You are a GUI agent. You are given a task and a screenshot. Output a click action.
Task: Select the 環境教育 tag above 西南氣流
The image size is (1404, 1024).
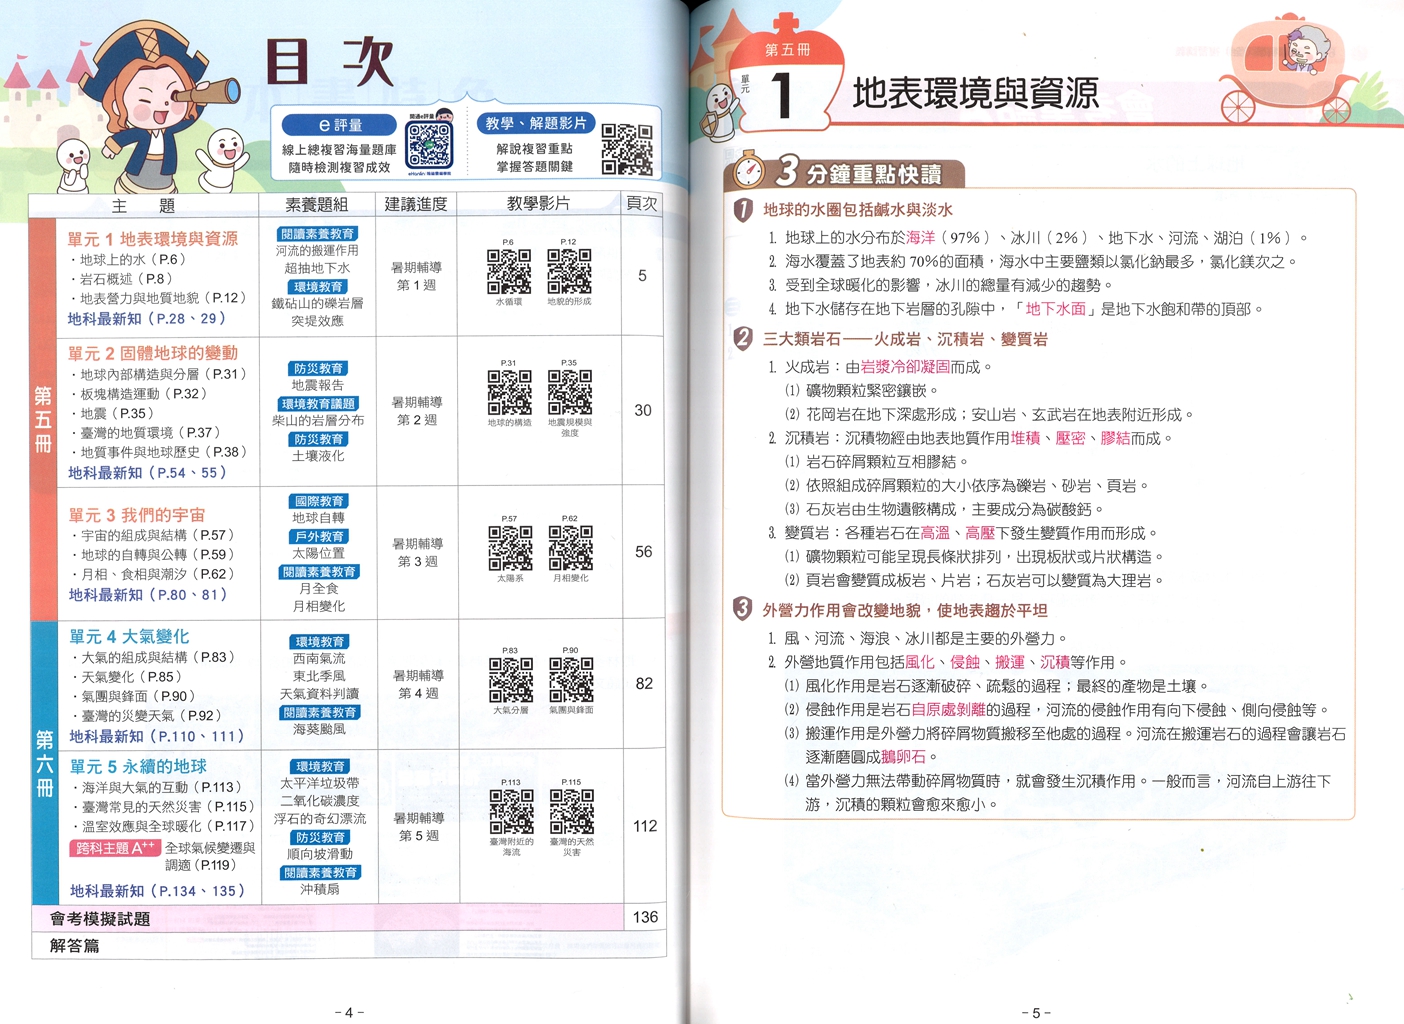pyautogui.click(x=319, y=642)
